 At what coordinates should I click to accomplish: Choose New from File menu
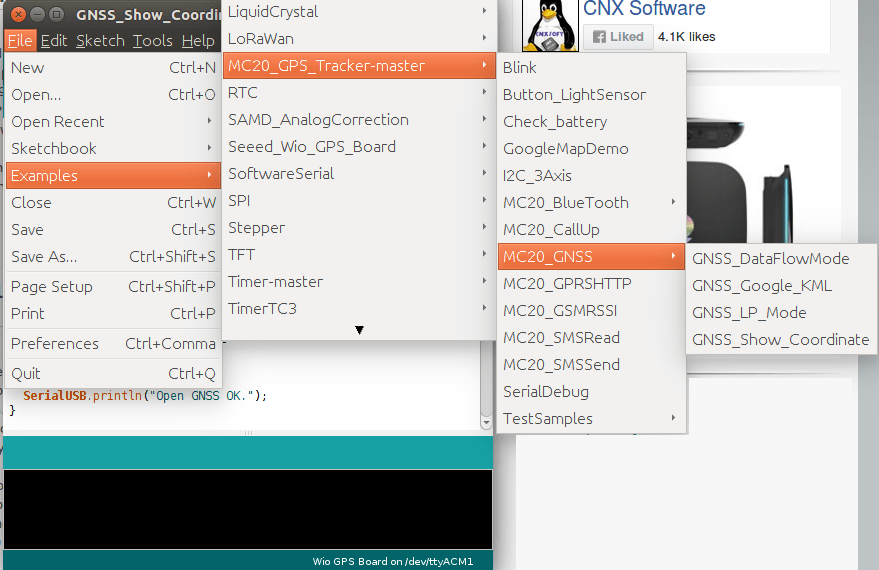[113, 68]
